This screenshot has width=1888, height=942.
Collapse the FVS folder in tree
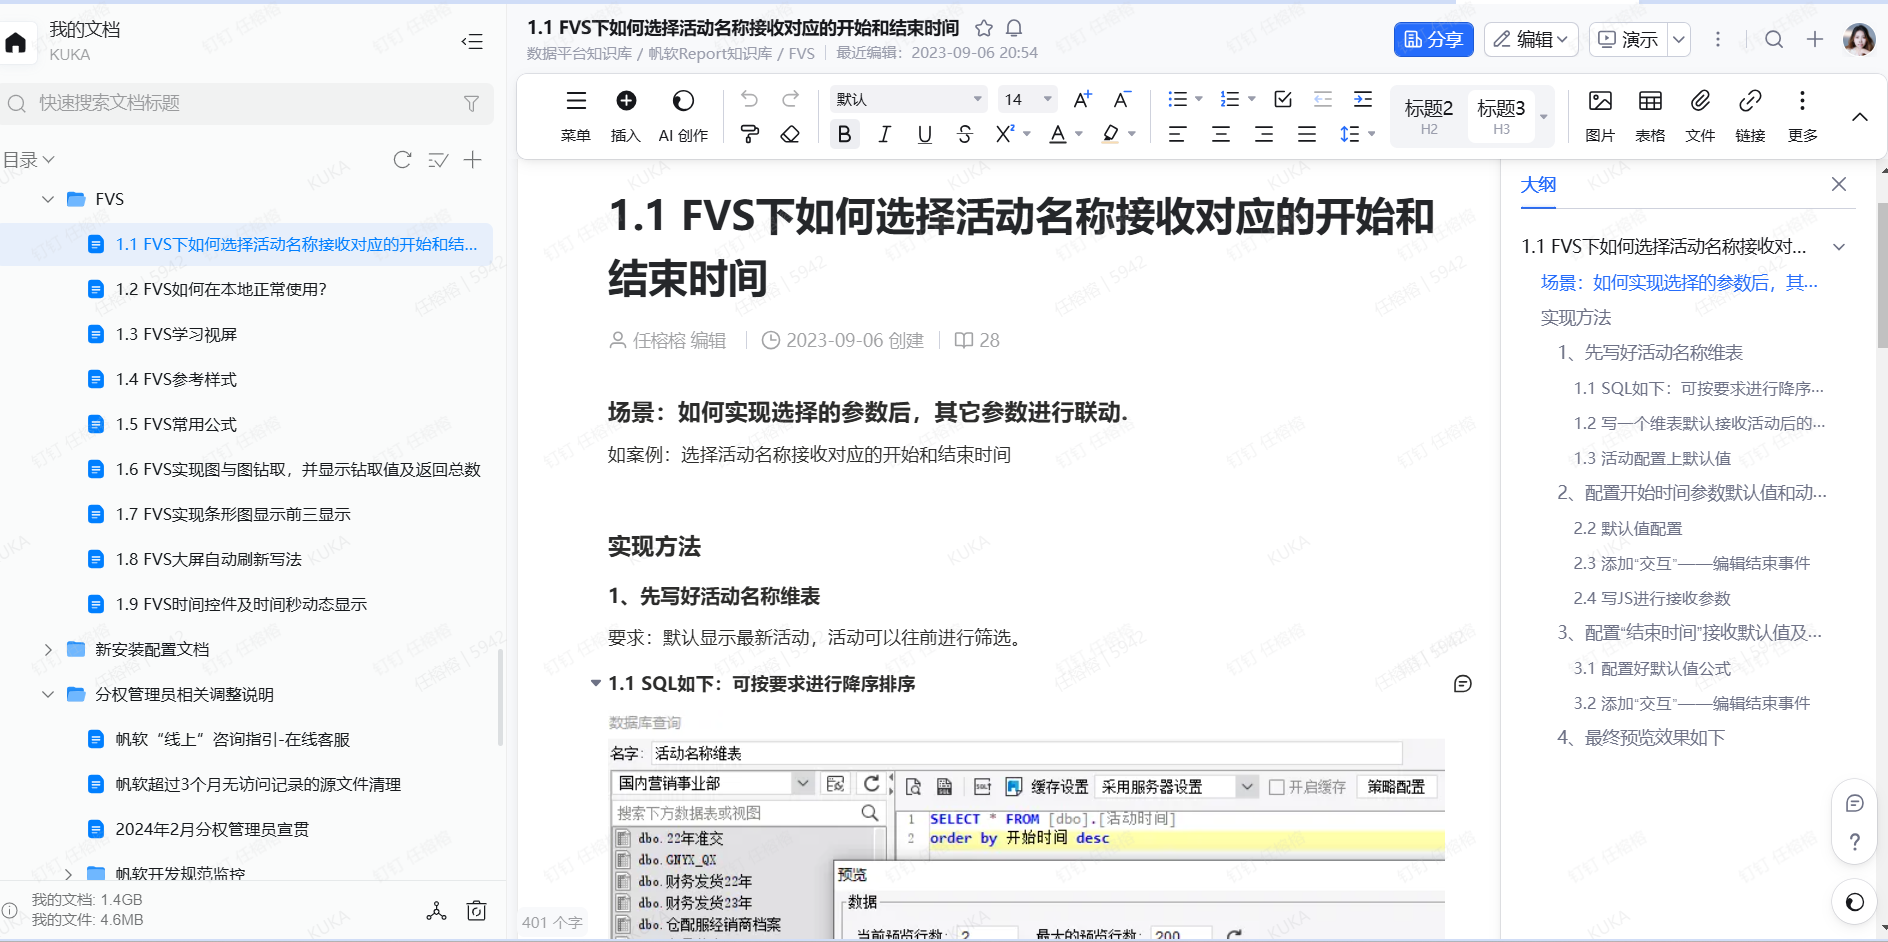click(48, 199)
